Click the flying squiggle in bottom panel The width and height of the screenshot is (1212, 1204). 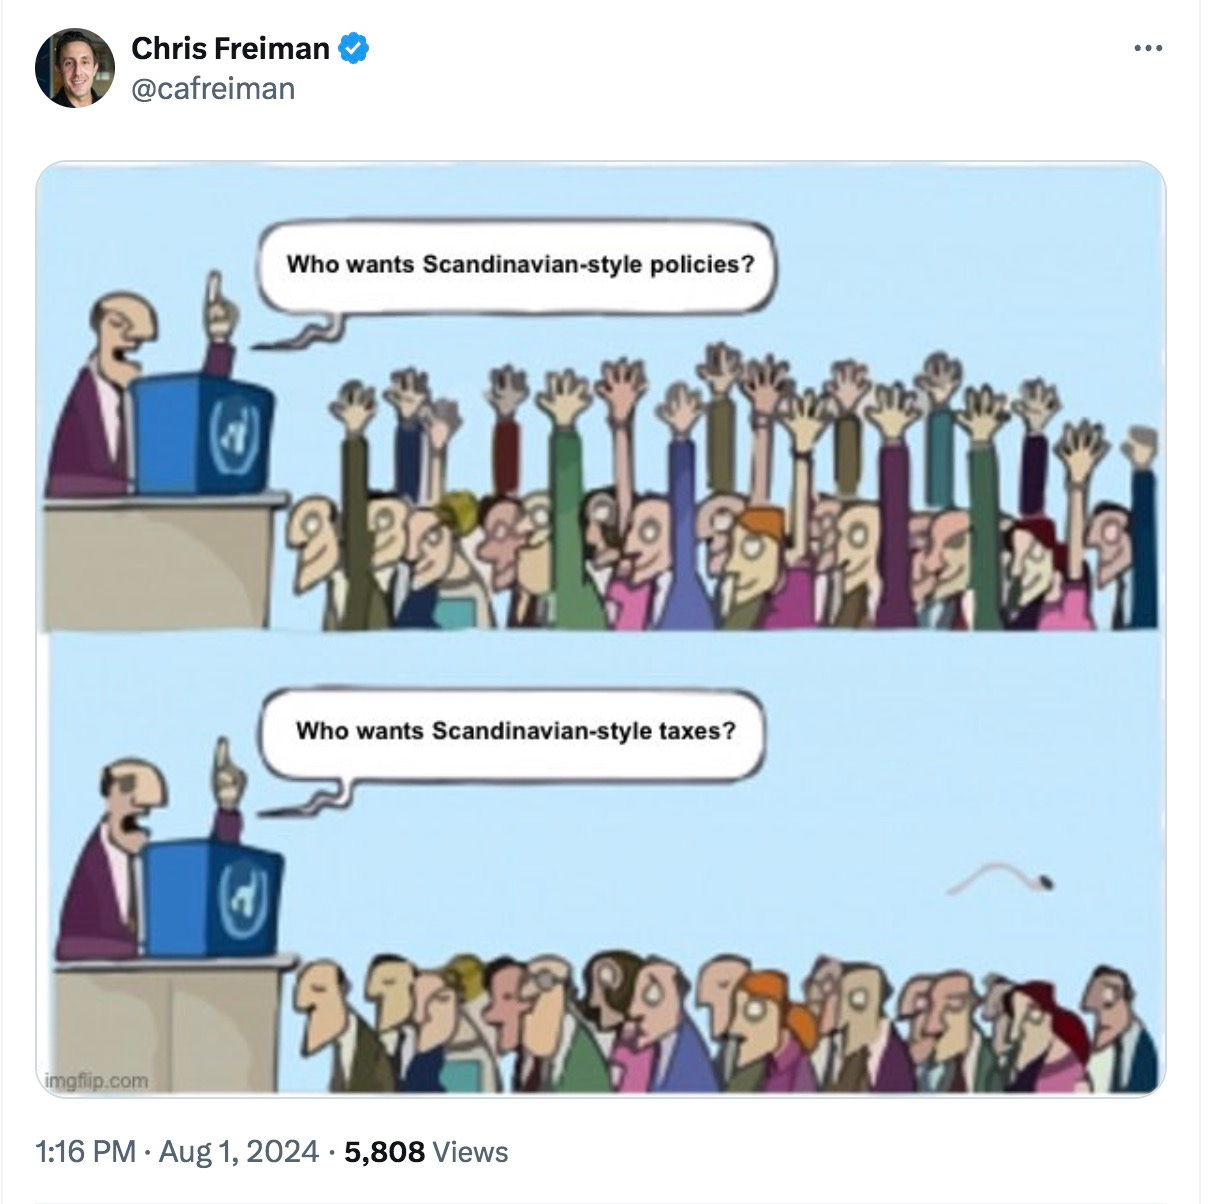pyautogui.click(x=1000, y=878)
